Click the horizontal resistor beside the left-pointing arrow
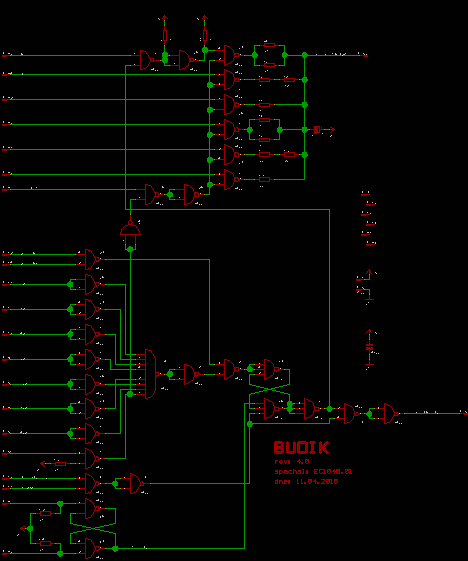 coord(60,464)
